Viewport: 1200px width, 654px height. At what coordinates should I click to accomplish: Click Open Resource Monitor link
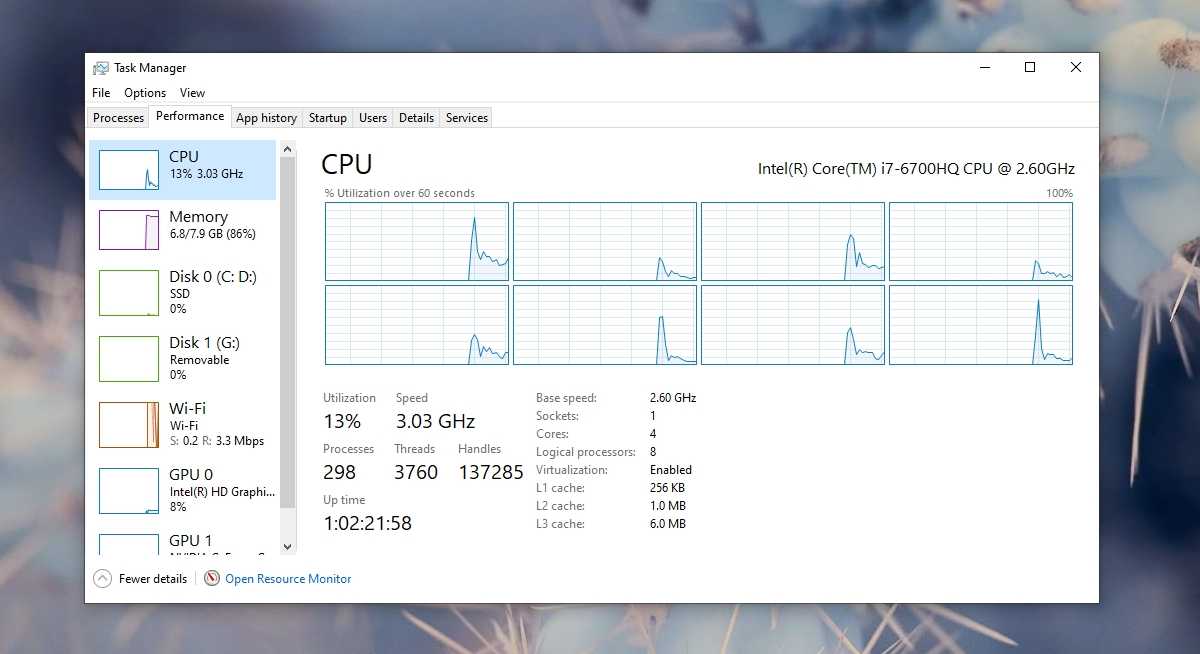[288, 579]
